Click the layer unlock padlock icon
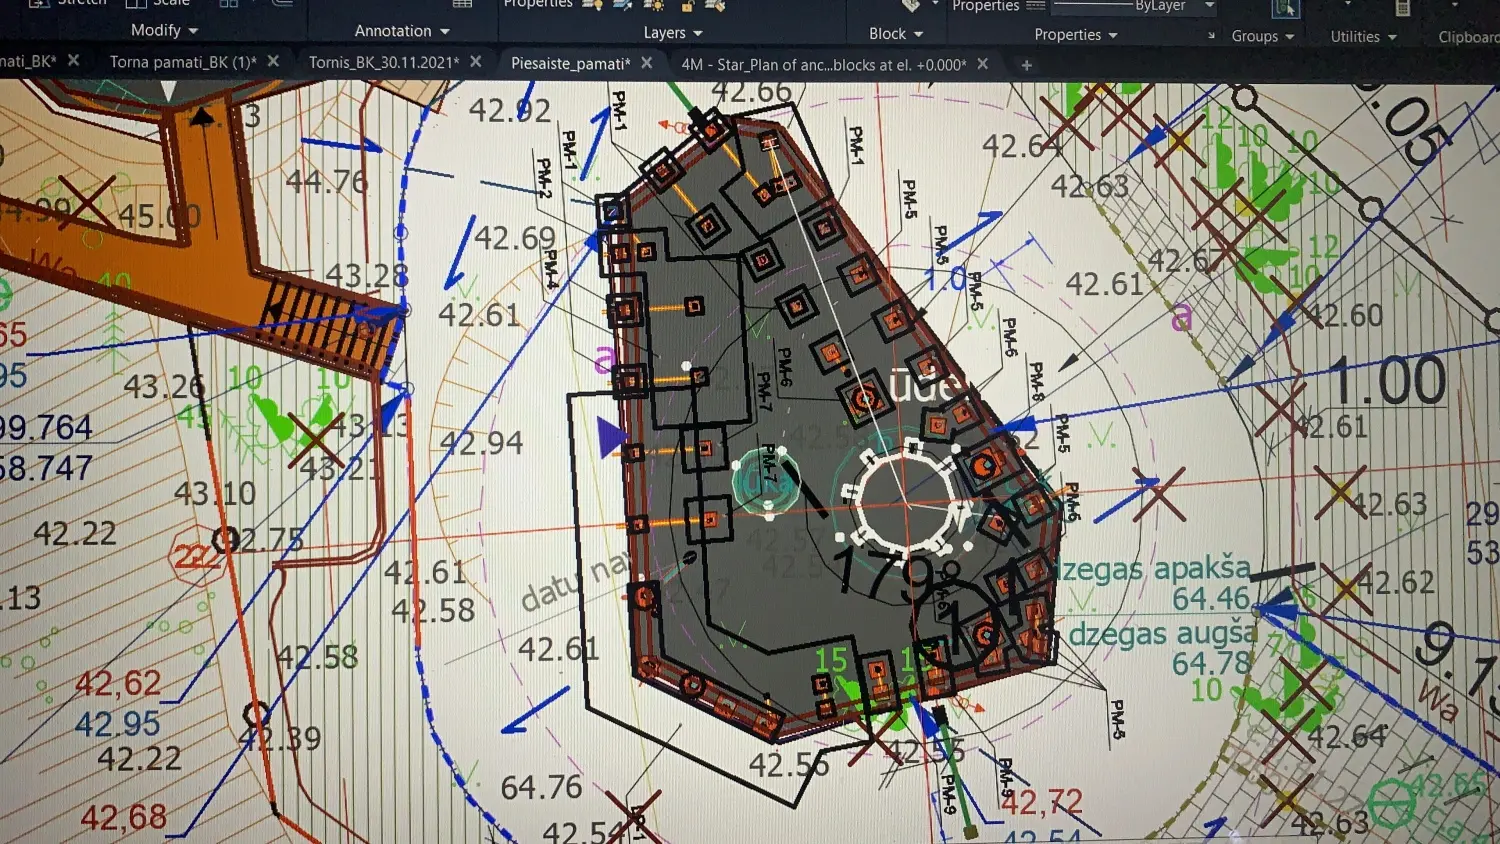This screenshot has height=844, width=1500. [x=688, y=6]
